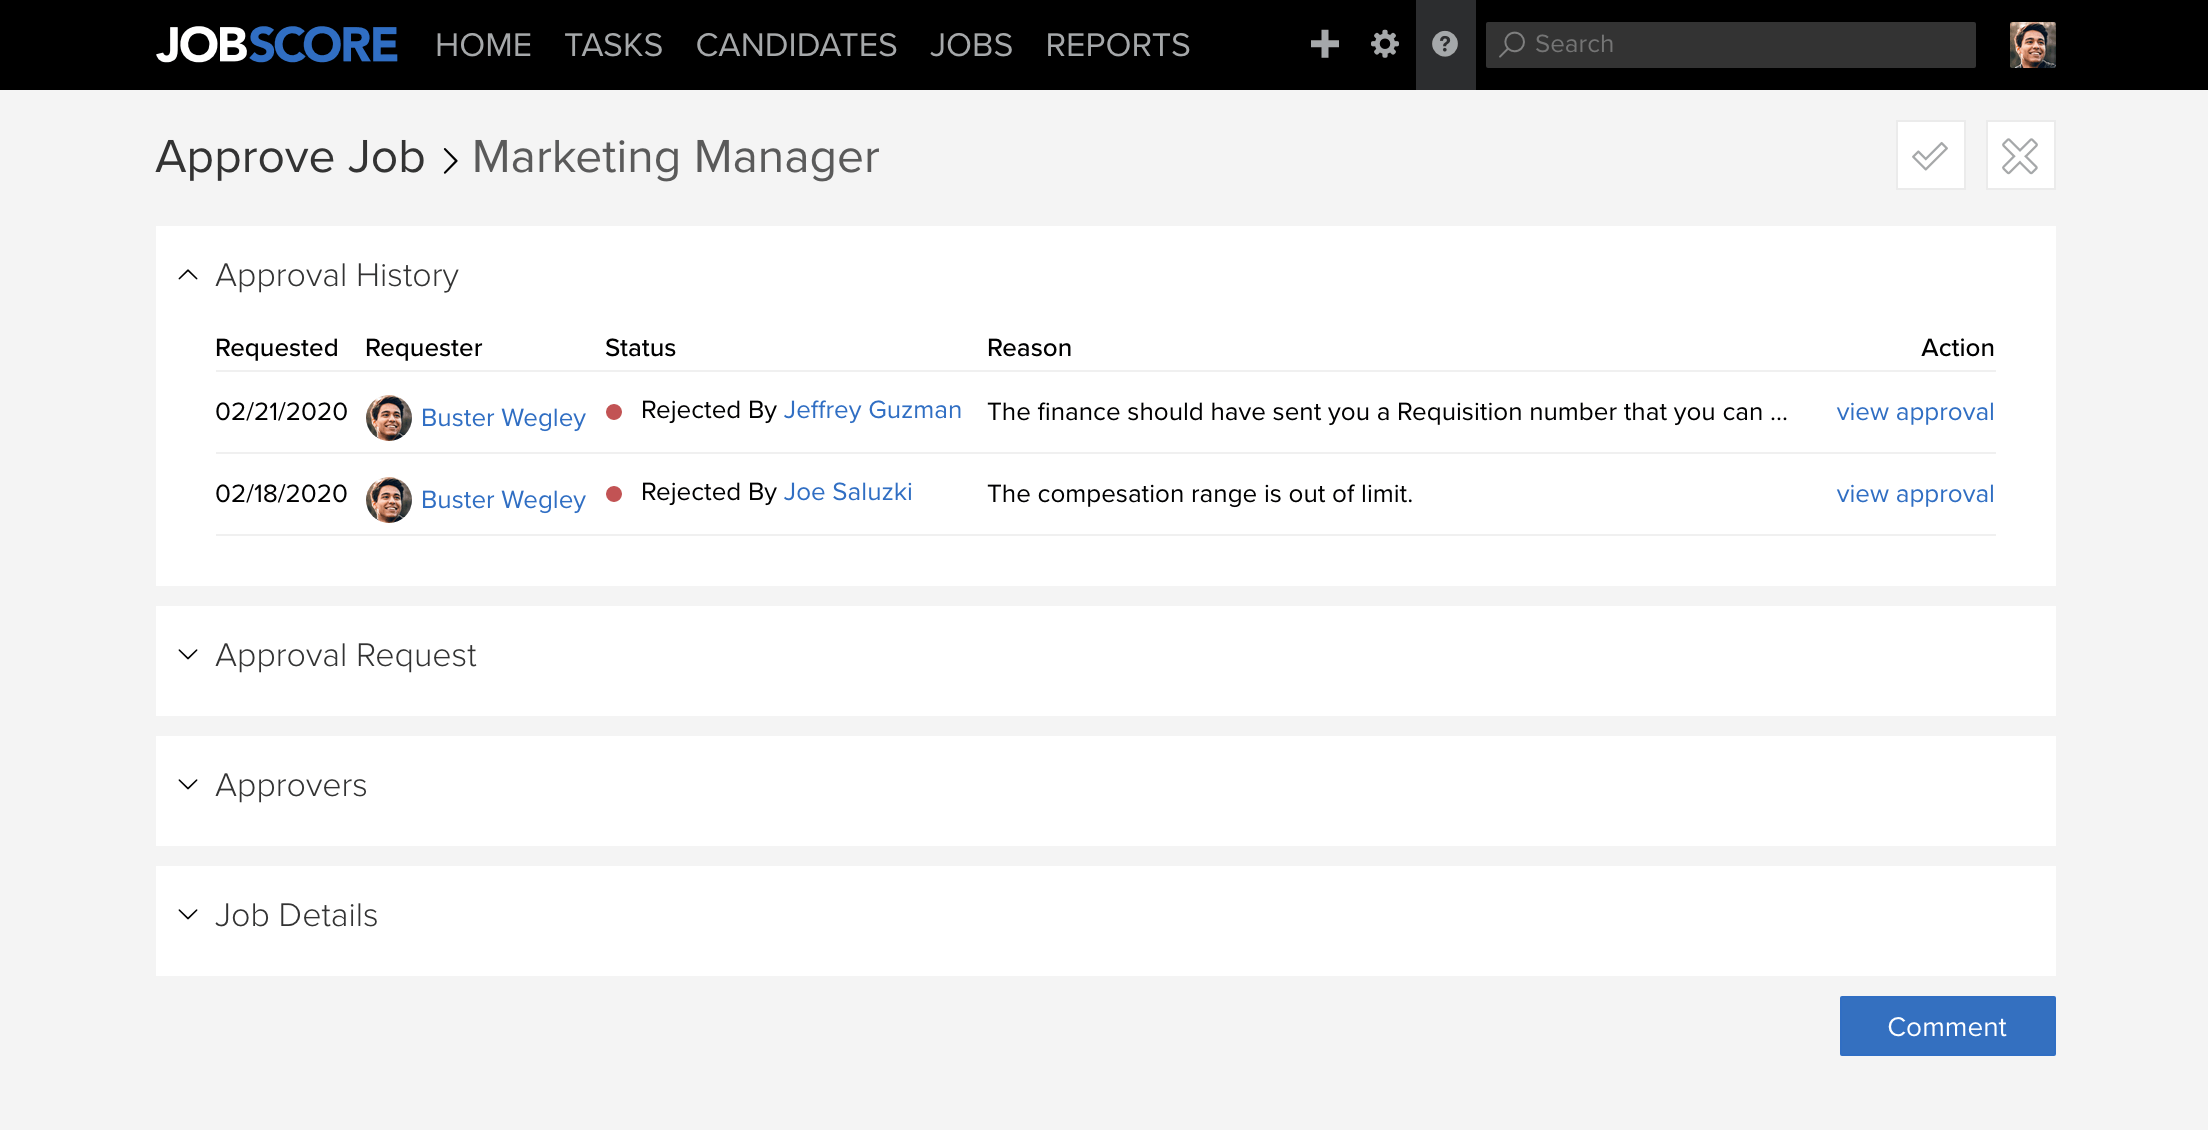The image size is (2208, 1130).
Task: Click the Status column header
Action: click(x=640, y=348)
